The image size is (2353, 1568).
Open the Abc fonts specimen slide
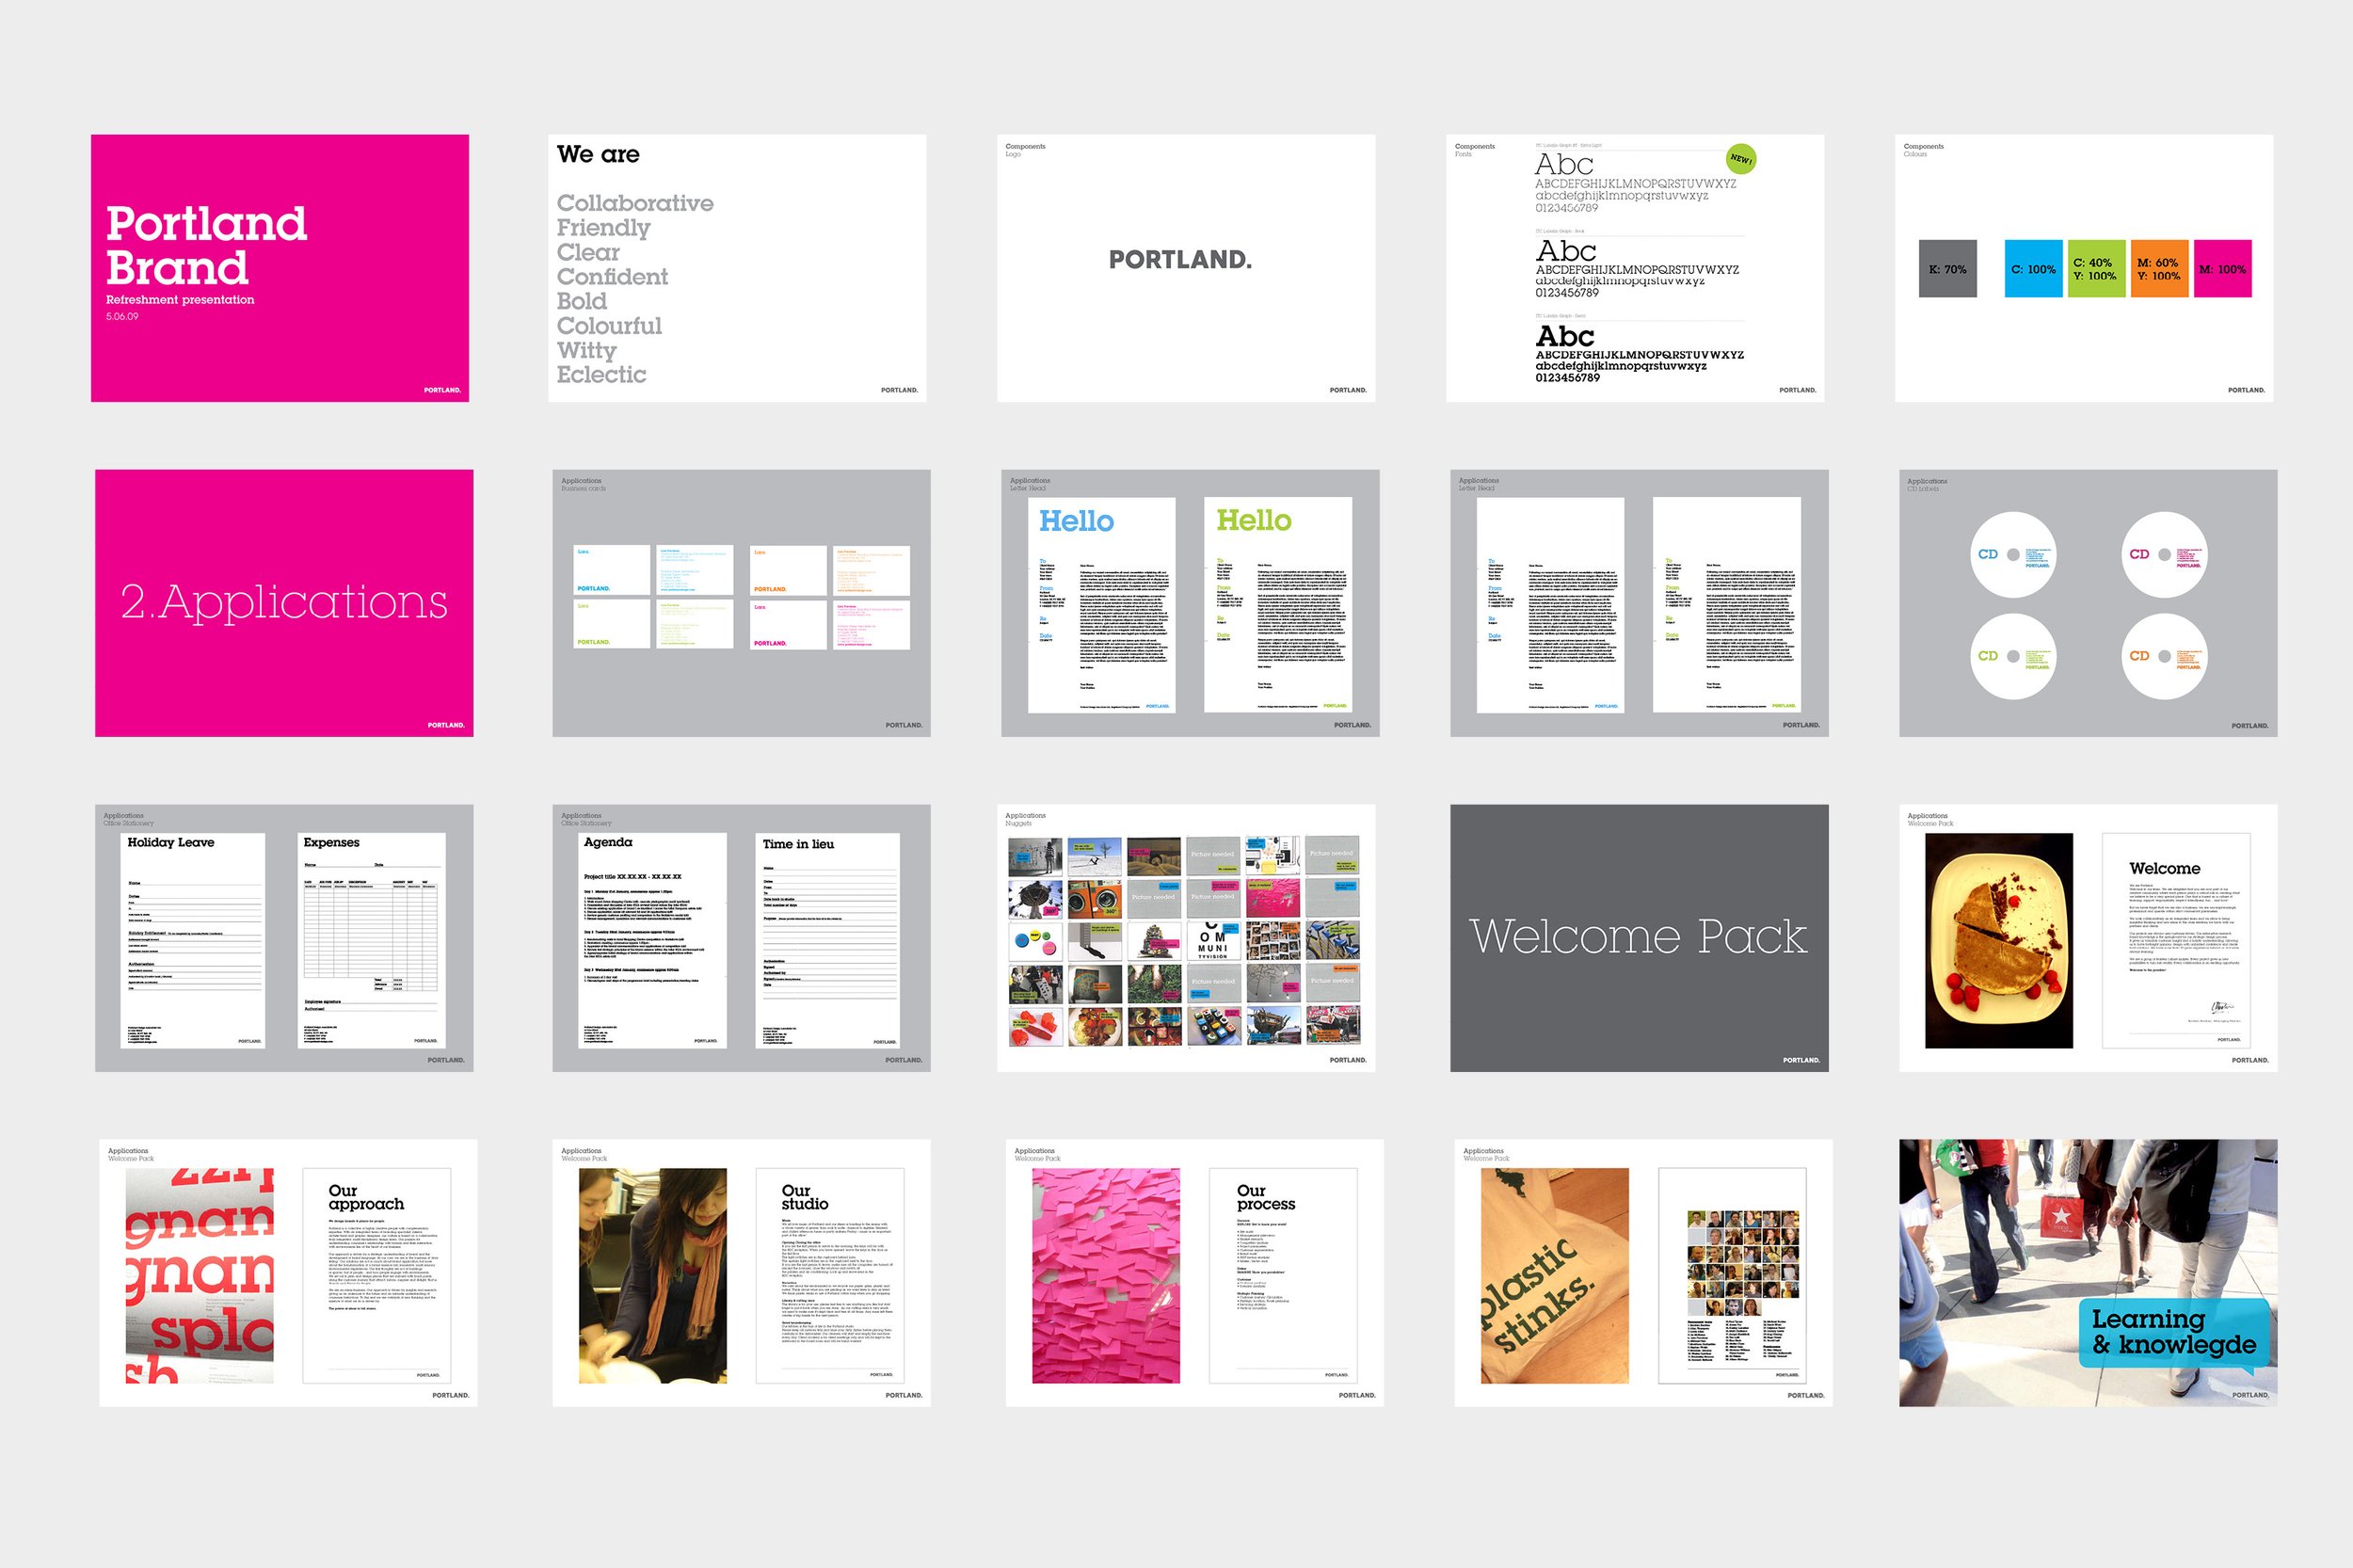click(x=1635, y=268)
